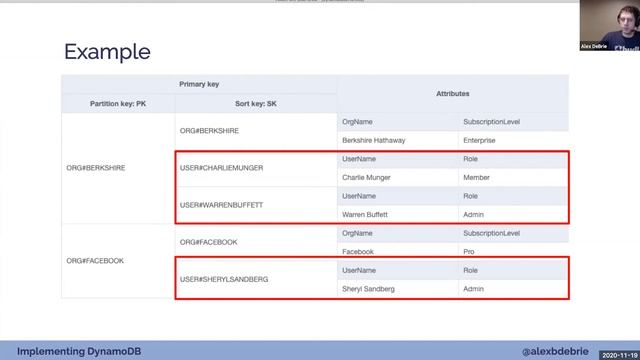Click the 'Warren Buffett' UserName value

(x=365, y=215)
